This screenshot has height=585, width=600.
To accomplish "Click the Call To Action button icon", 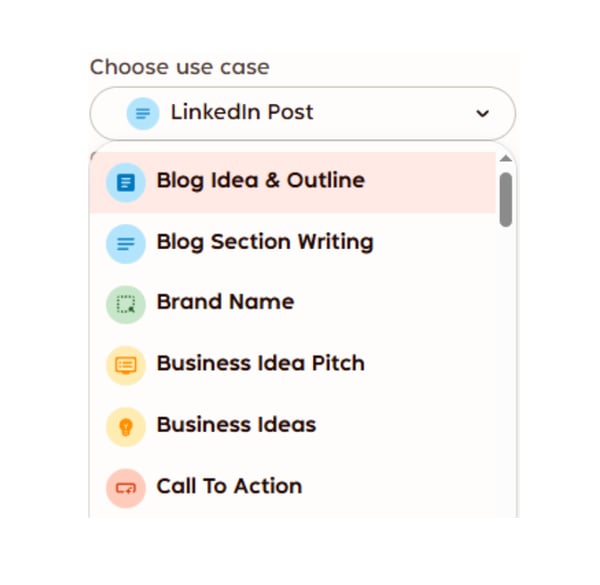I will [x=126, y=488].
